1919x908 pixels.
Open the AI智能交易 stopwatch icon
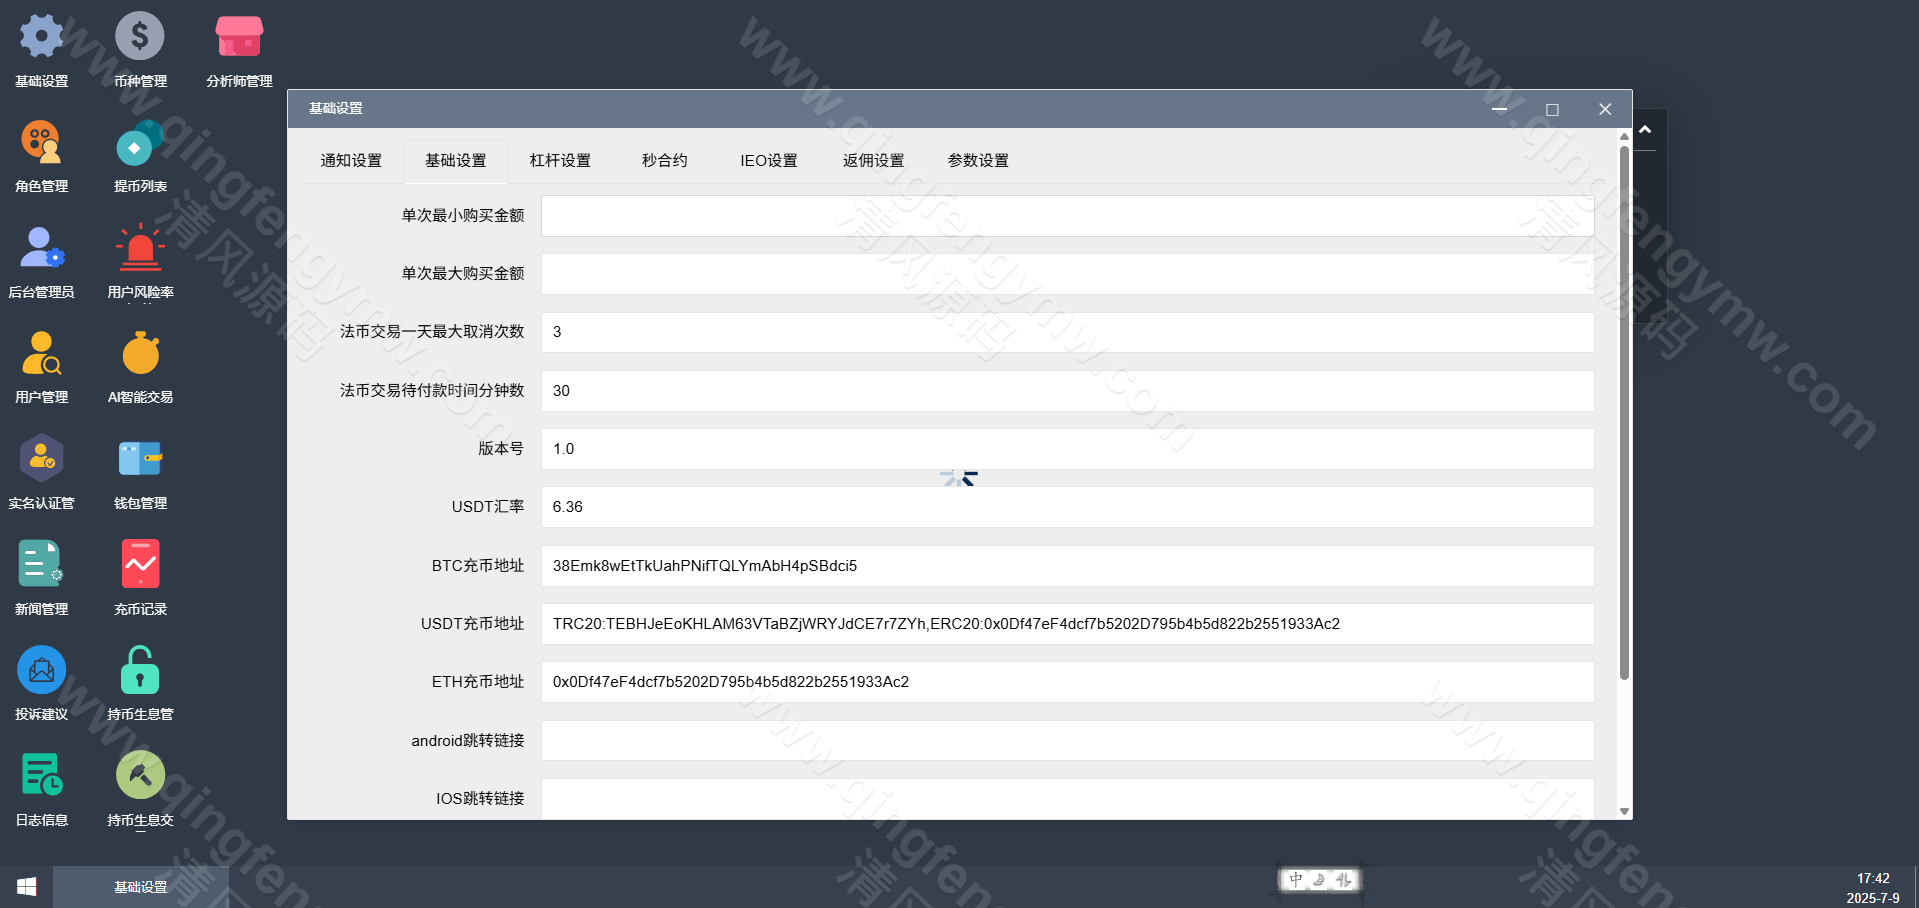coord(140,353)
